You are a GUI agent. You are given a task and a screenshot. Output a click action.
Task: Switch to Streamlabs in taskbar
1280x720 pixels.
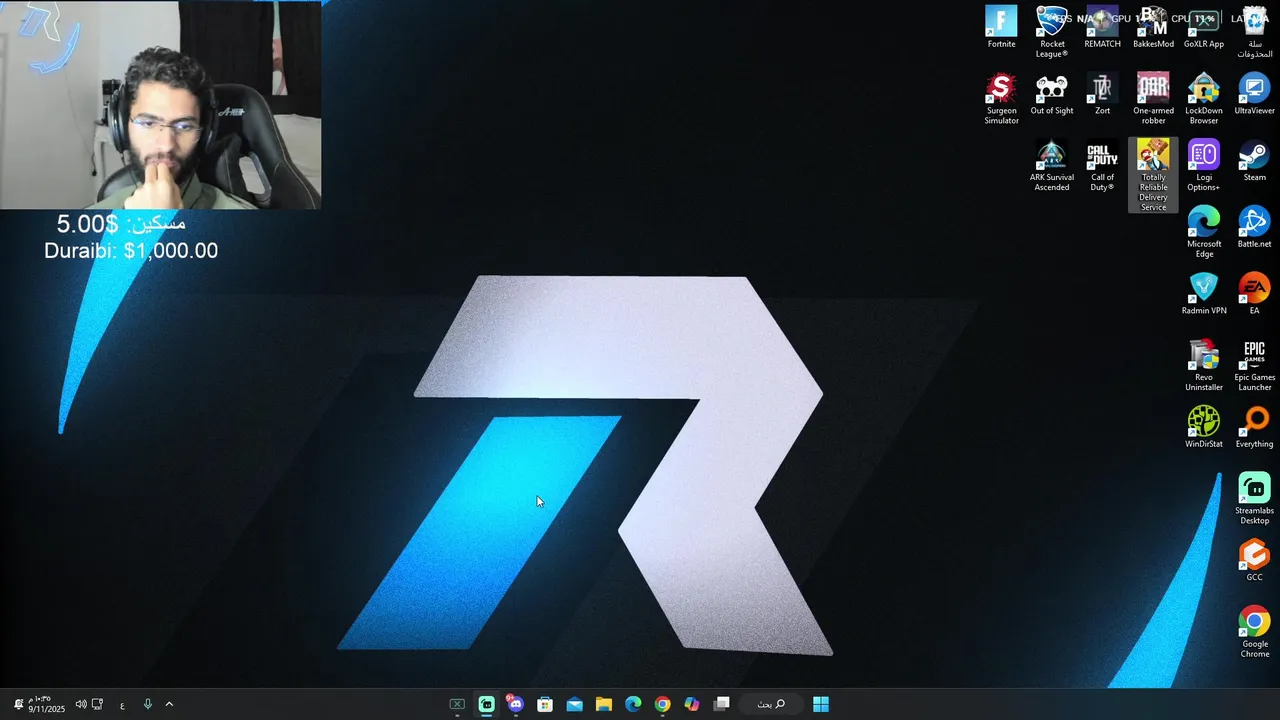(x=486, y=704)
